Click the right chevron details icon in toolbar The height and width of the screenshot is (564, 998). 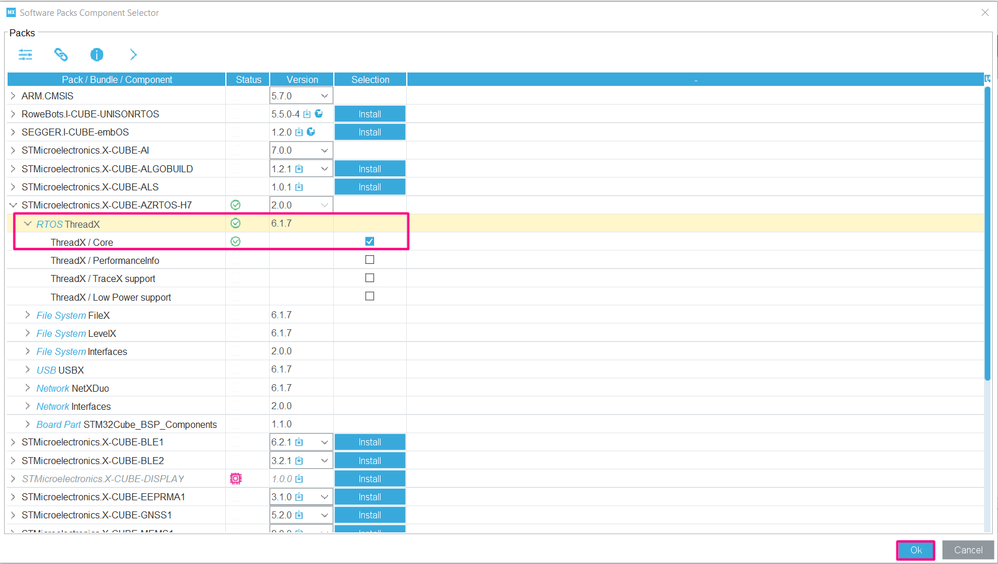pyautogui.click(x=133, y=55)
